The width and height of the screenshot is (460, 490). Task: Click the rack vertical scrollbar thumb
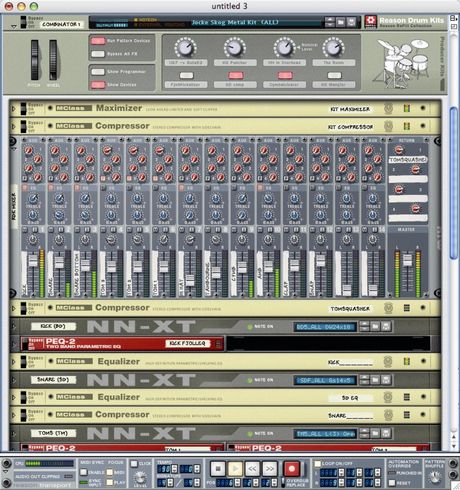pos(454,183)
